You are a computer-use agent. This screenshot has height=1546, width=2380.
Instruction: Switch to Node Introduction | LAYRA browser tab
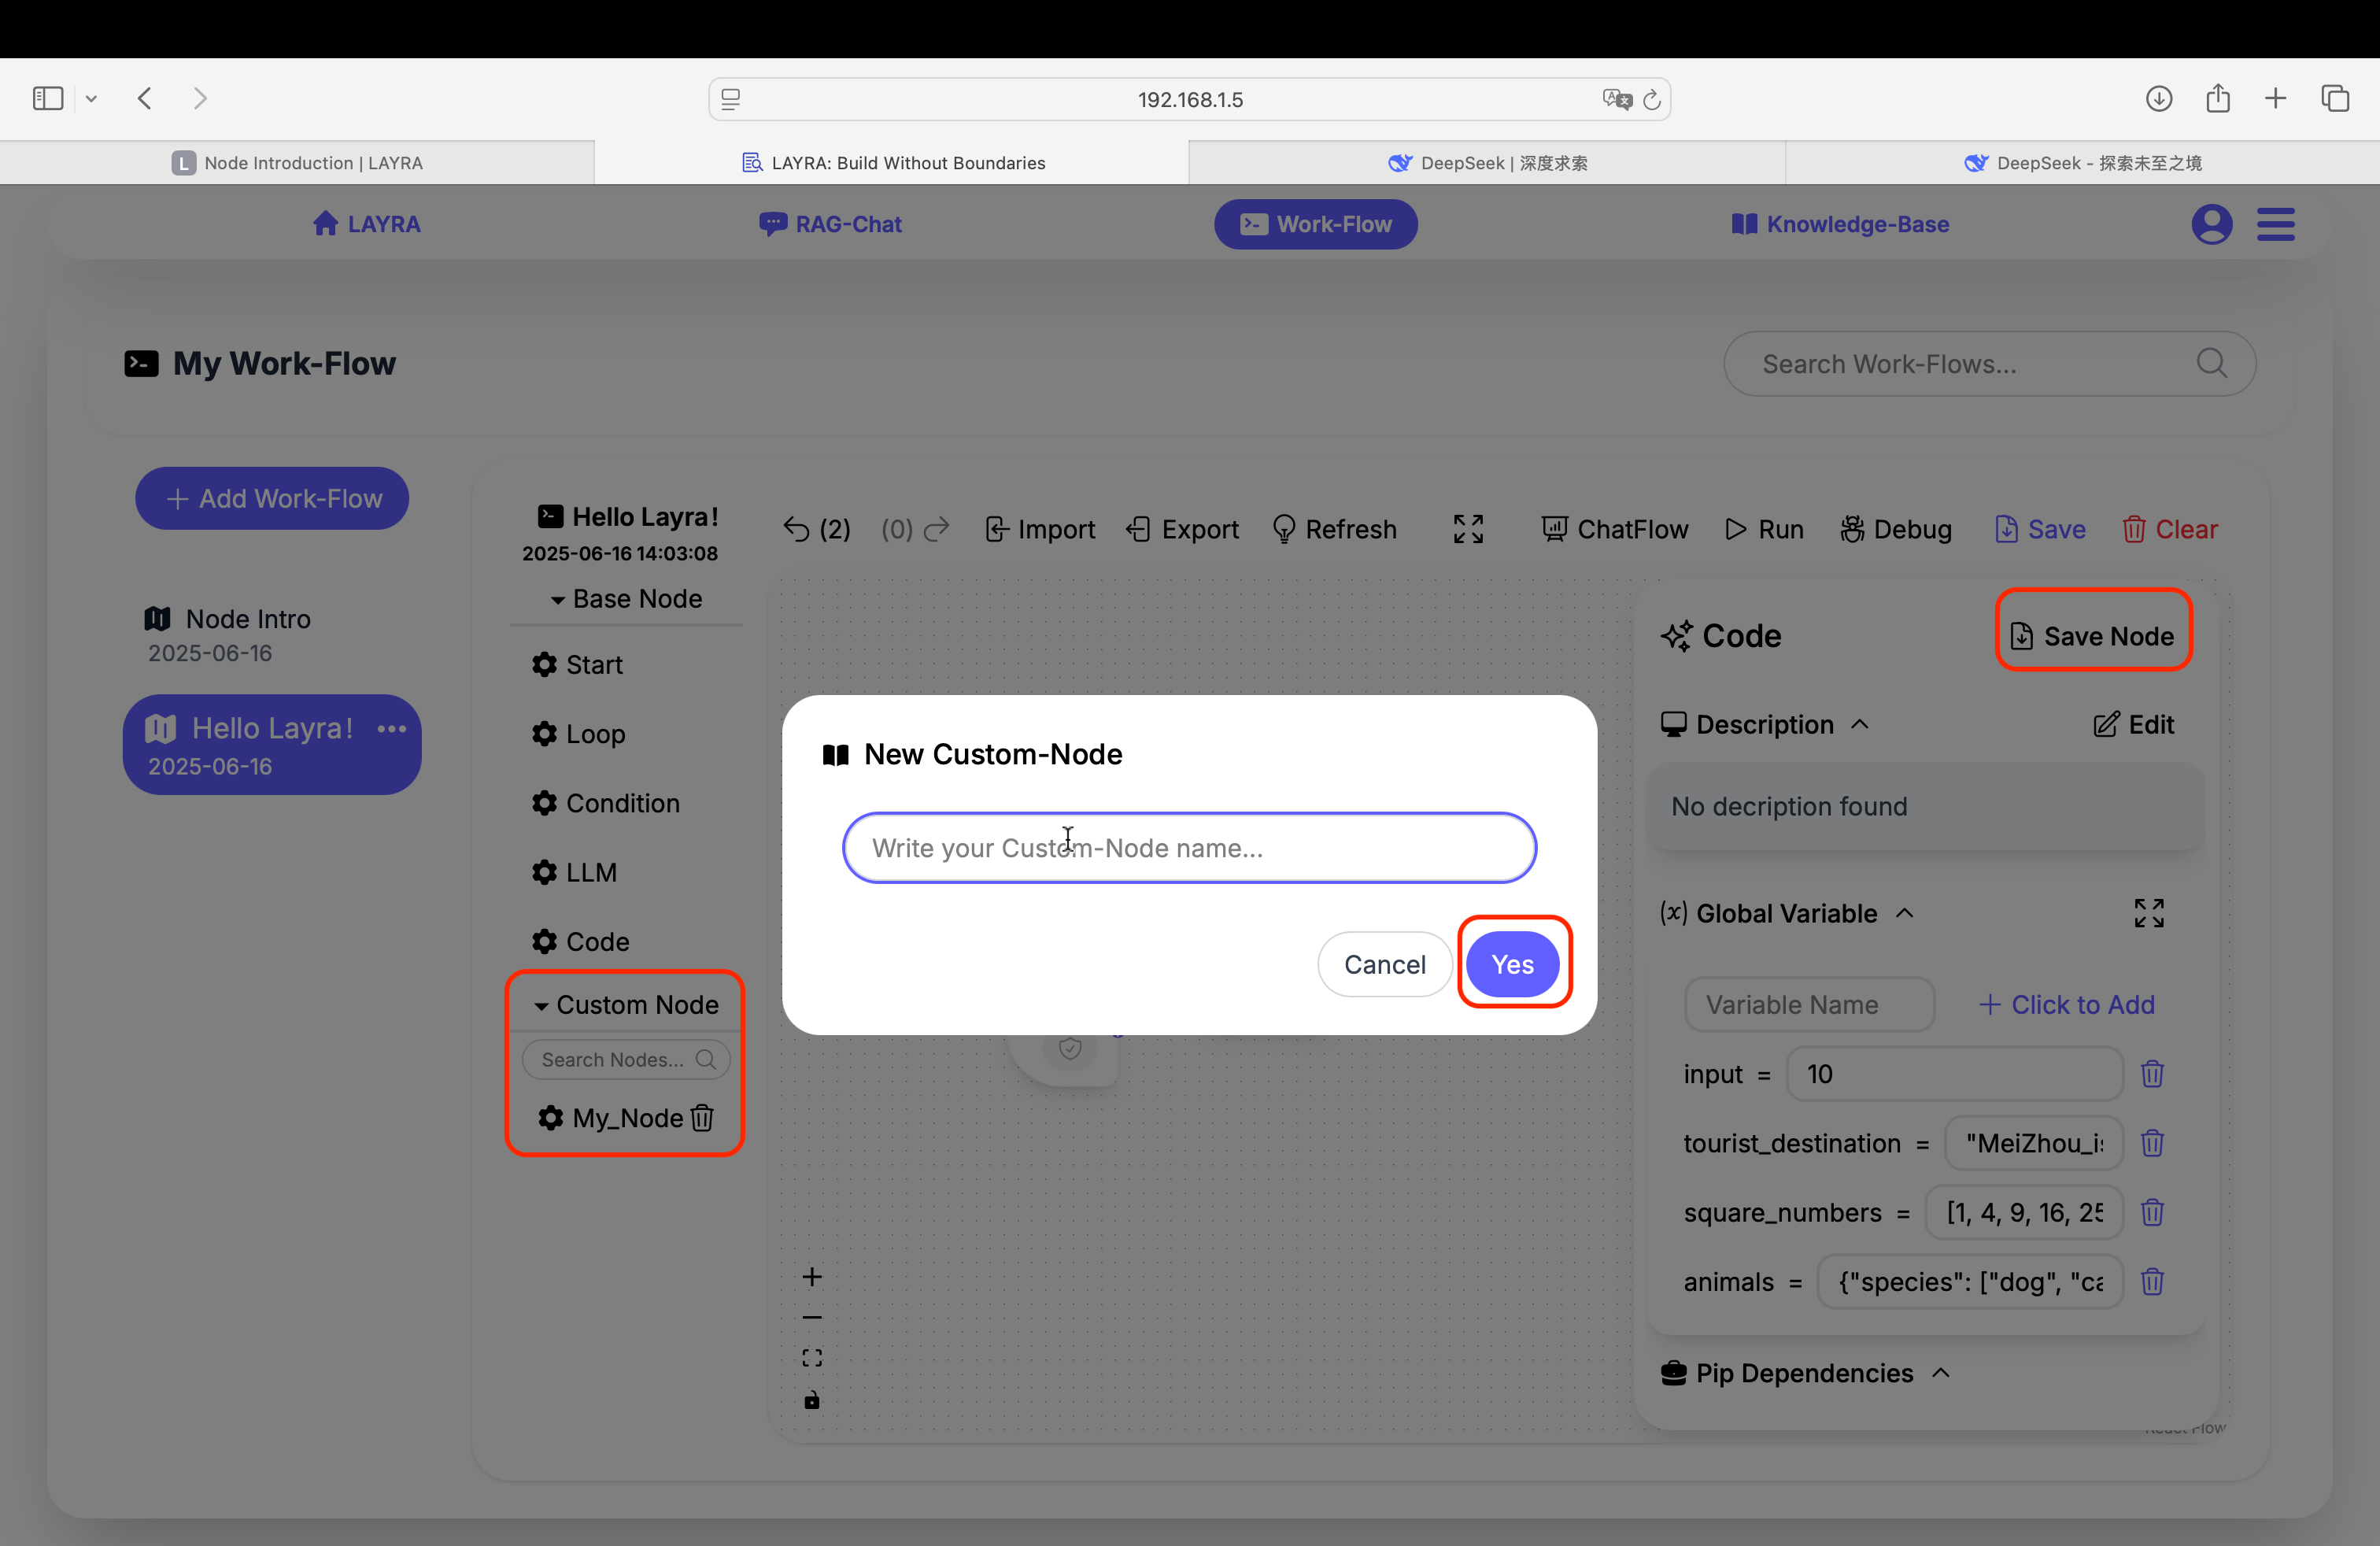pyautogui.click(x=297, y=163)
